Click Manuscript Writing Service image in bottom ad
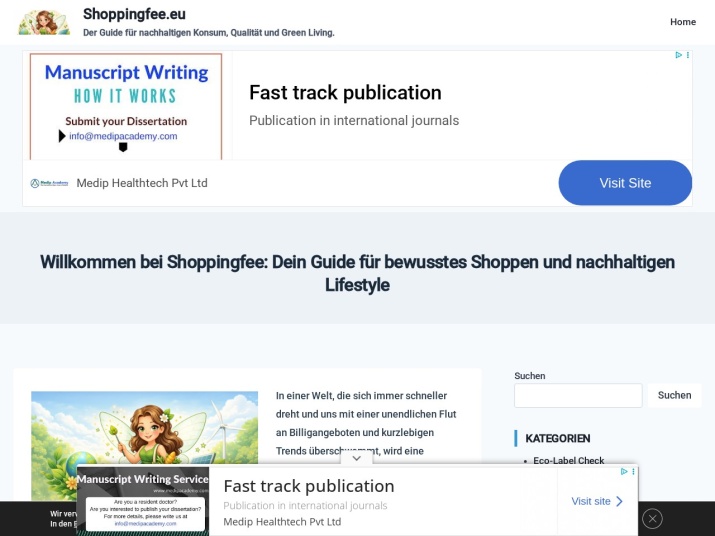The width and height of the screenshot is (715, 536). [143, 500]
